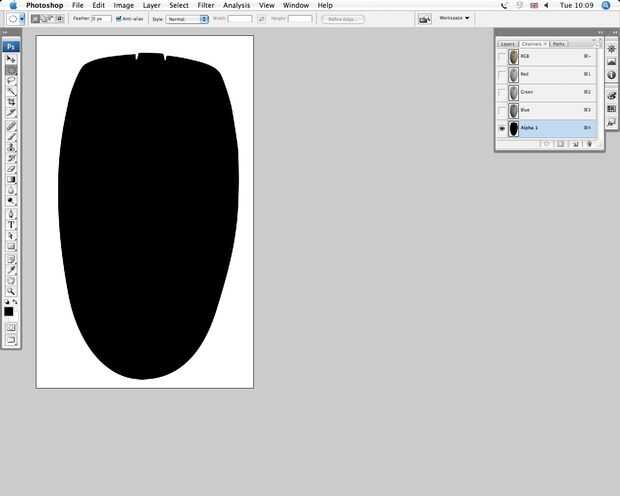Select the Healing Brush tool
Image resolution: width=620 pixels, height=496 pixels.
coord(11,126)
